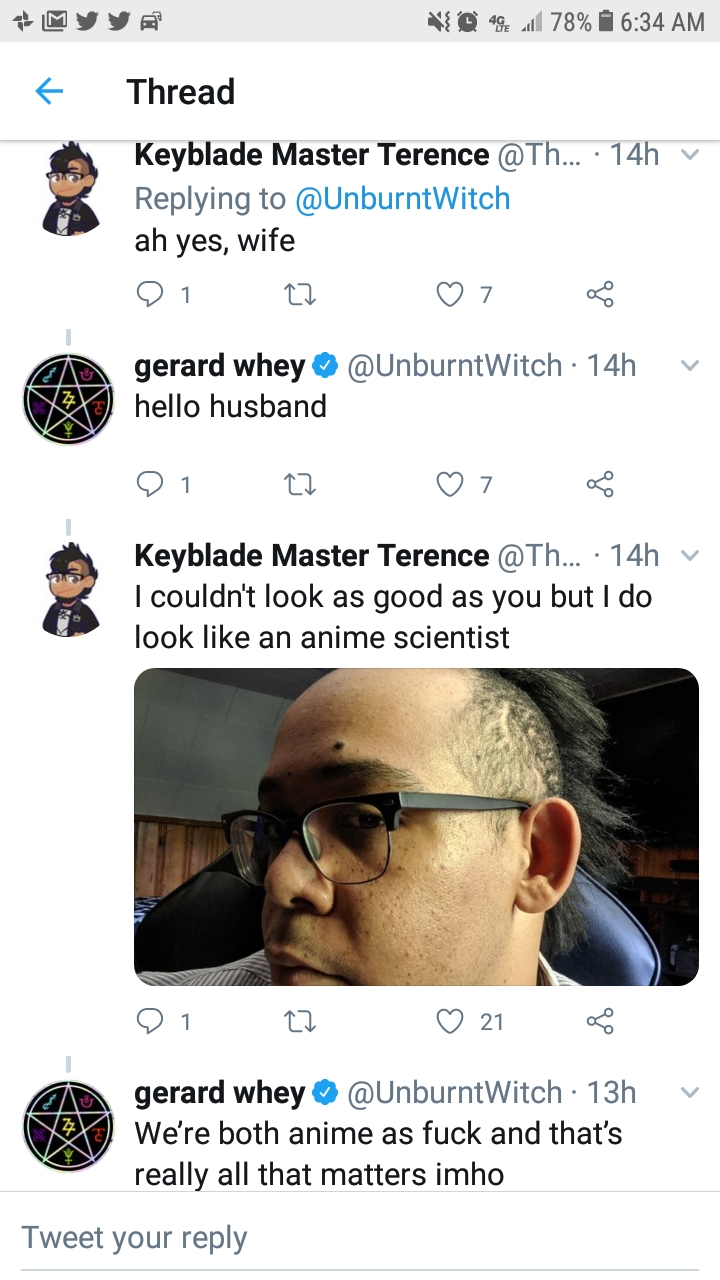
Task: Open options chevron on "hello husband" tweet
Action: click(688, 366)
